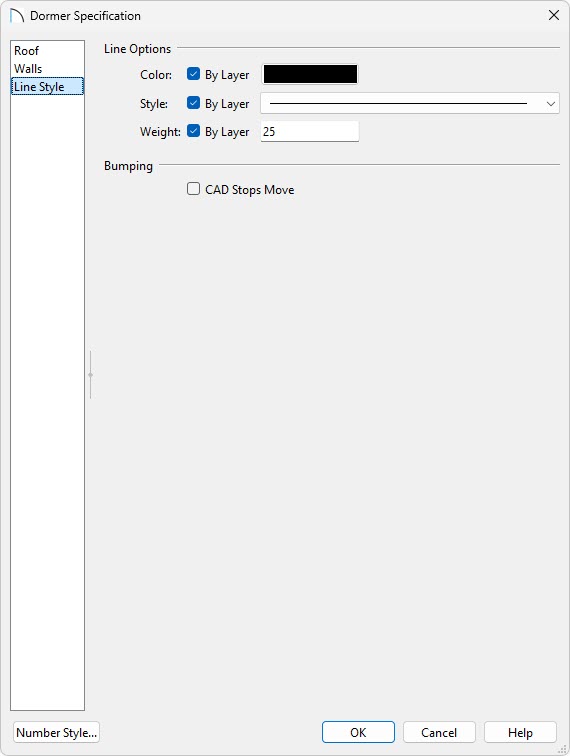Confirm with the OK button

tap(358, 732)
